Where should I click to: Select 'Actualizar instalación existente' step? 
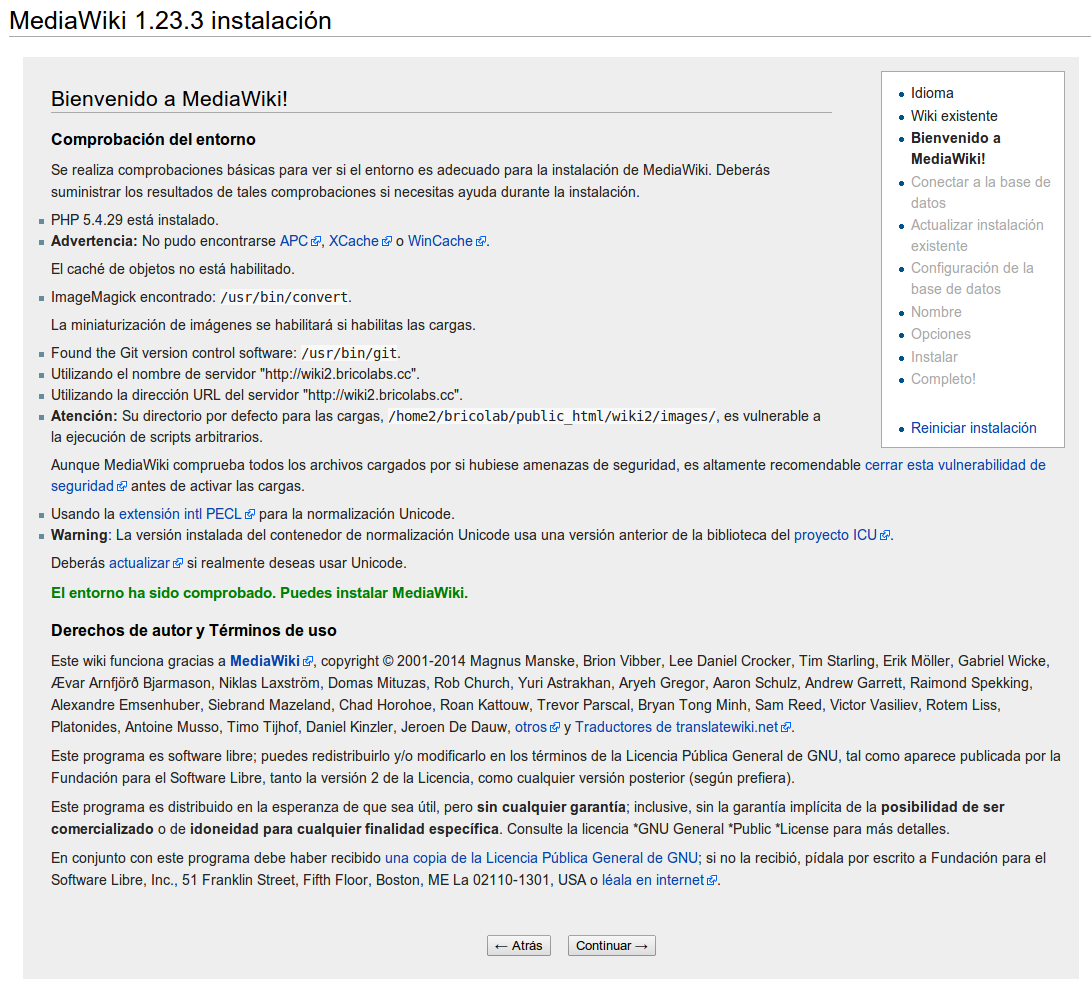[977, 235]
